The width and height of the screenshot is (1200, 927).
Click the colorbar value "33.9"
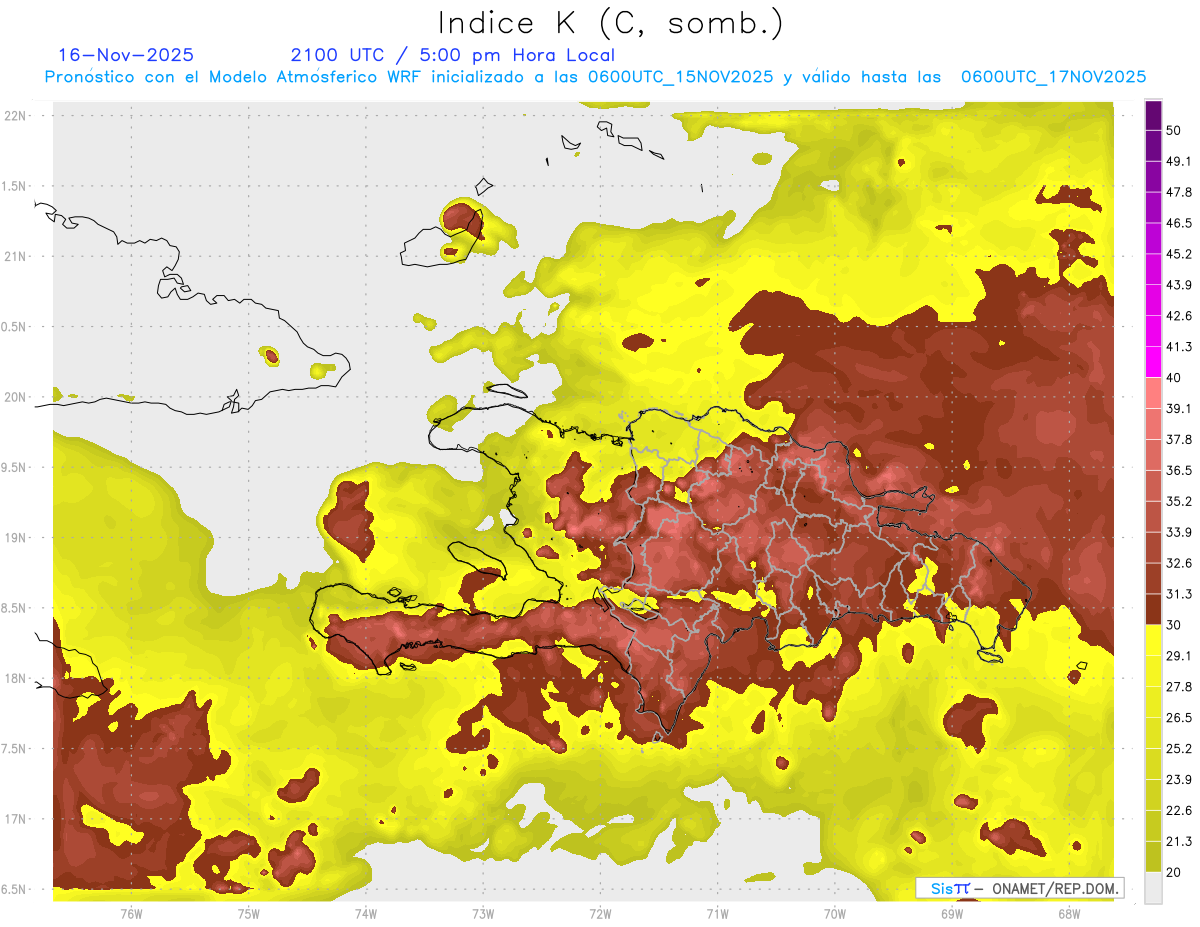[x=1178, y=531]
